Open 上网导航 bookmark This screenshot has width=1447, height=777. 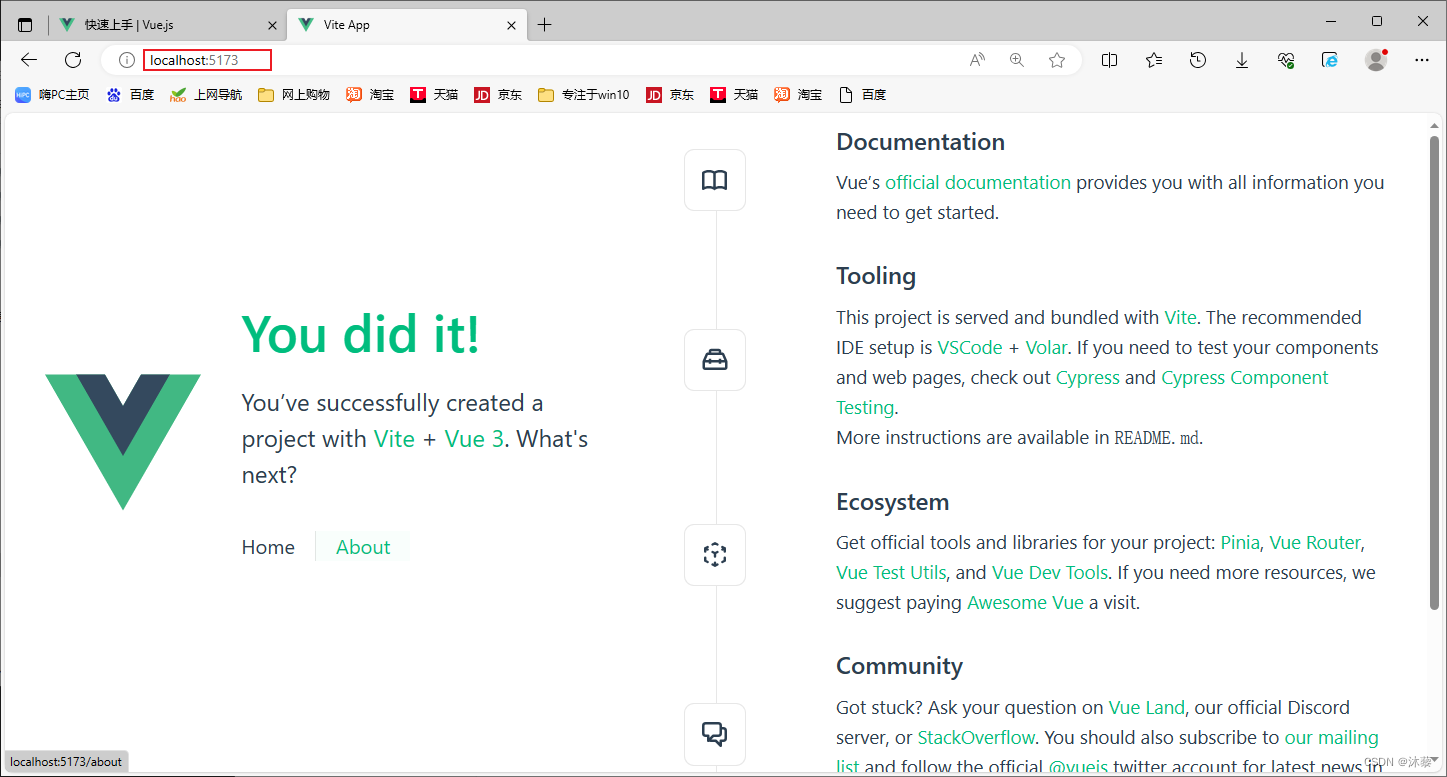pyautogui.click(x=207, y=95)
